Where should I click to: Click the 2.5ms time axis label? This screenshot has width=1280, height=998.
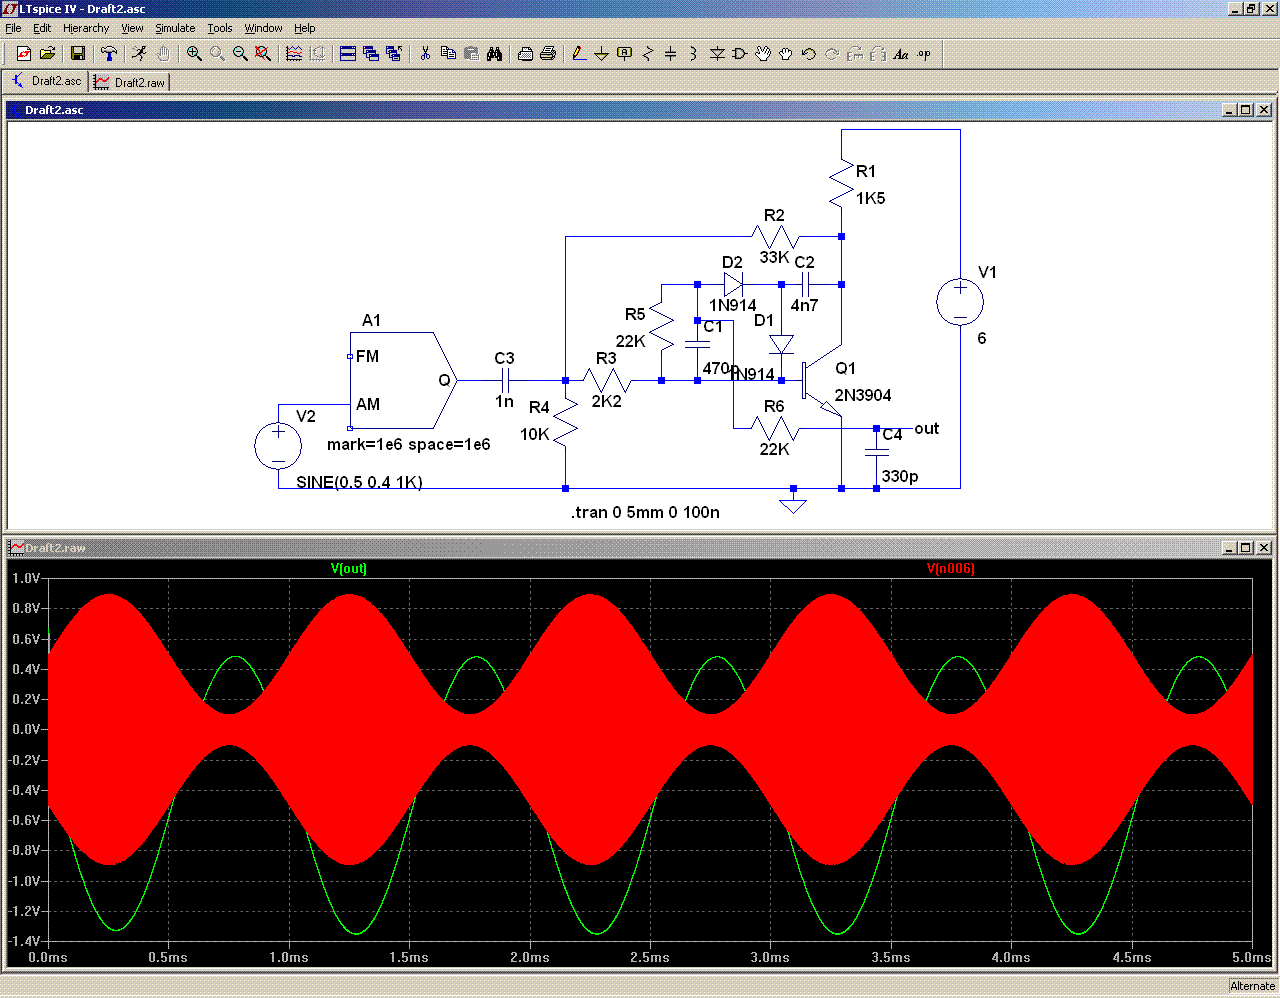coord(650,957)
